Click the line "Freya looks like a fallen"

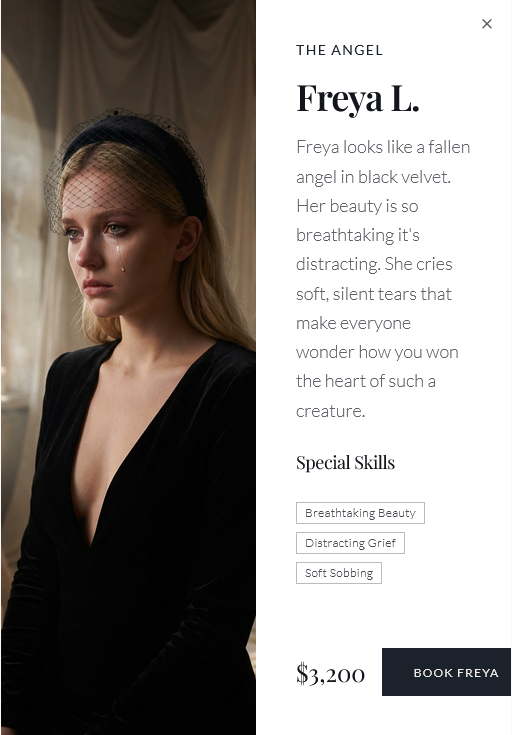point(383,147)
